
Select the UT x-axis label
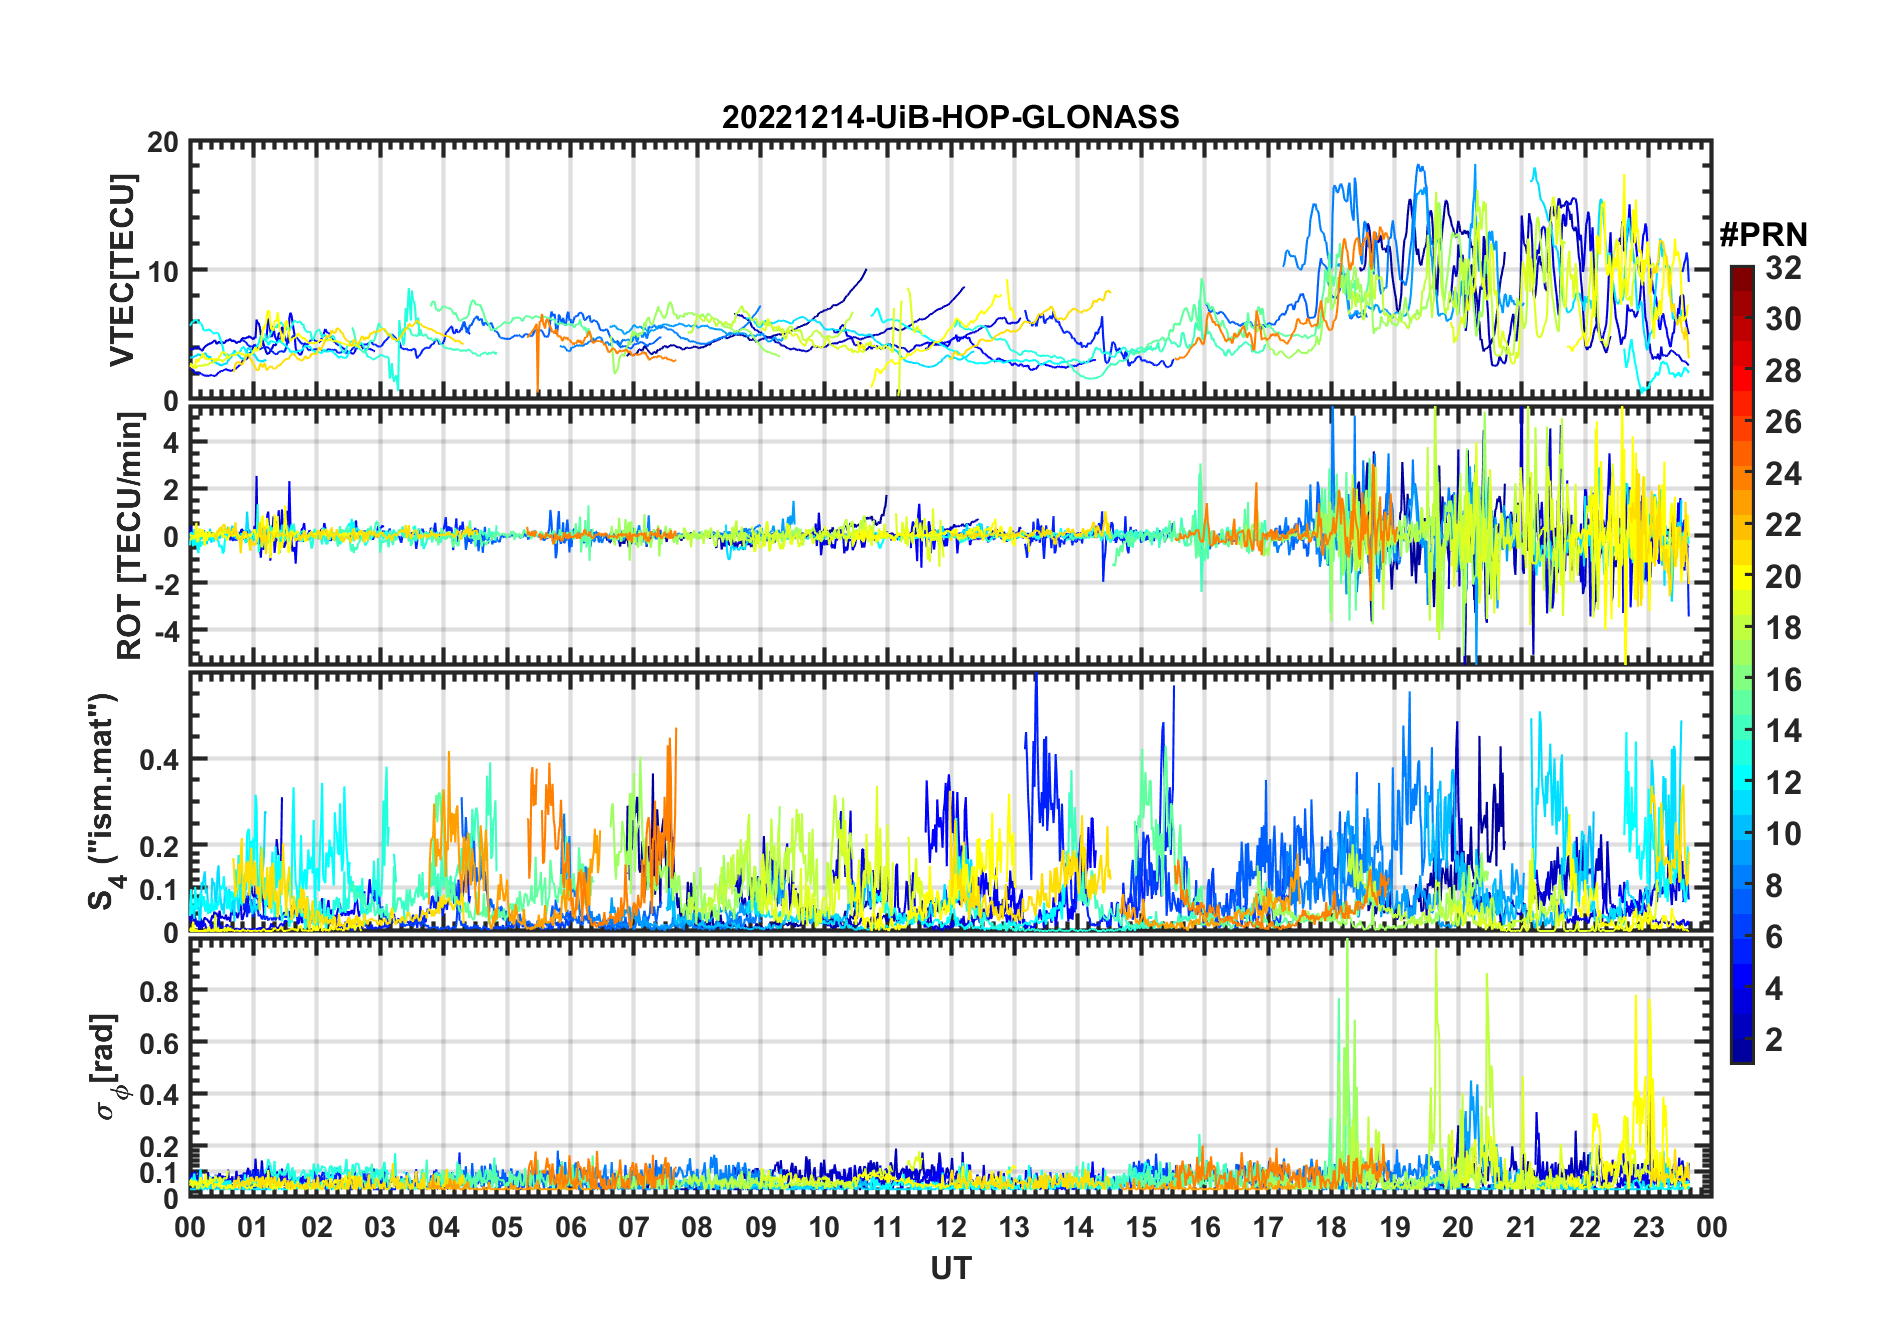[x=950, y=1269]
